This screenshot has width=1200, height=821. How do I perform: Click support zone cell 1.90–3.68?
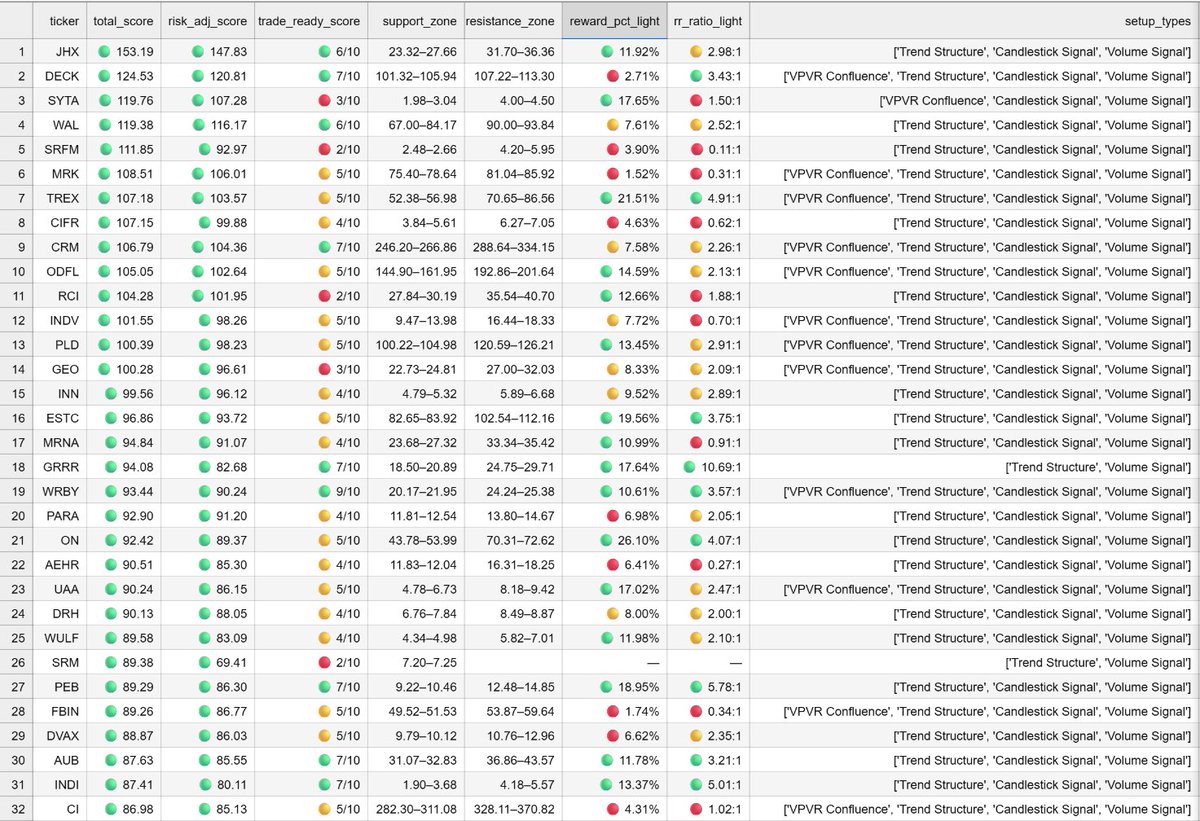tap(415, 784)
